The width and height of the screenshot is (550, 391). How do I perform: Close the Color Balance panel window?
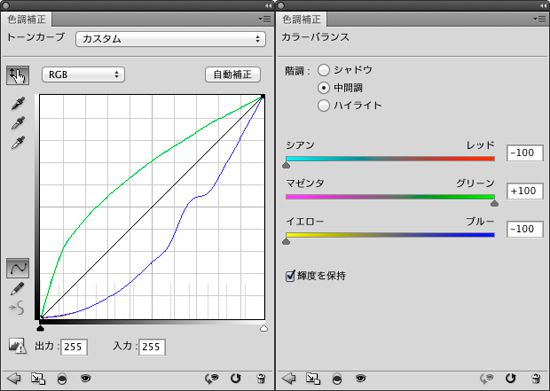click(281, 5)
